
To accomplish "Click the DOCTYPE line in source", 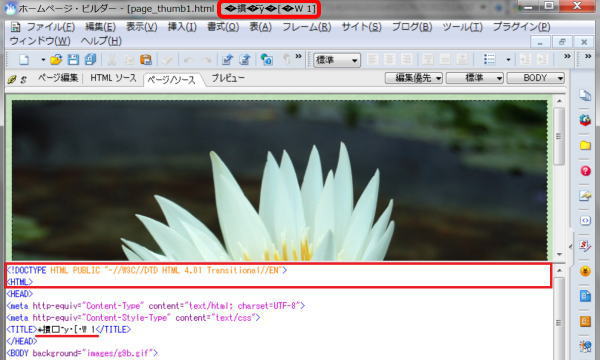I will coord(147,270).
